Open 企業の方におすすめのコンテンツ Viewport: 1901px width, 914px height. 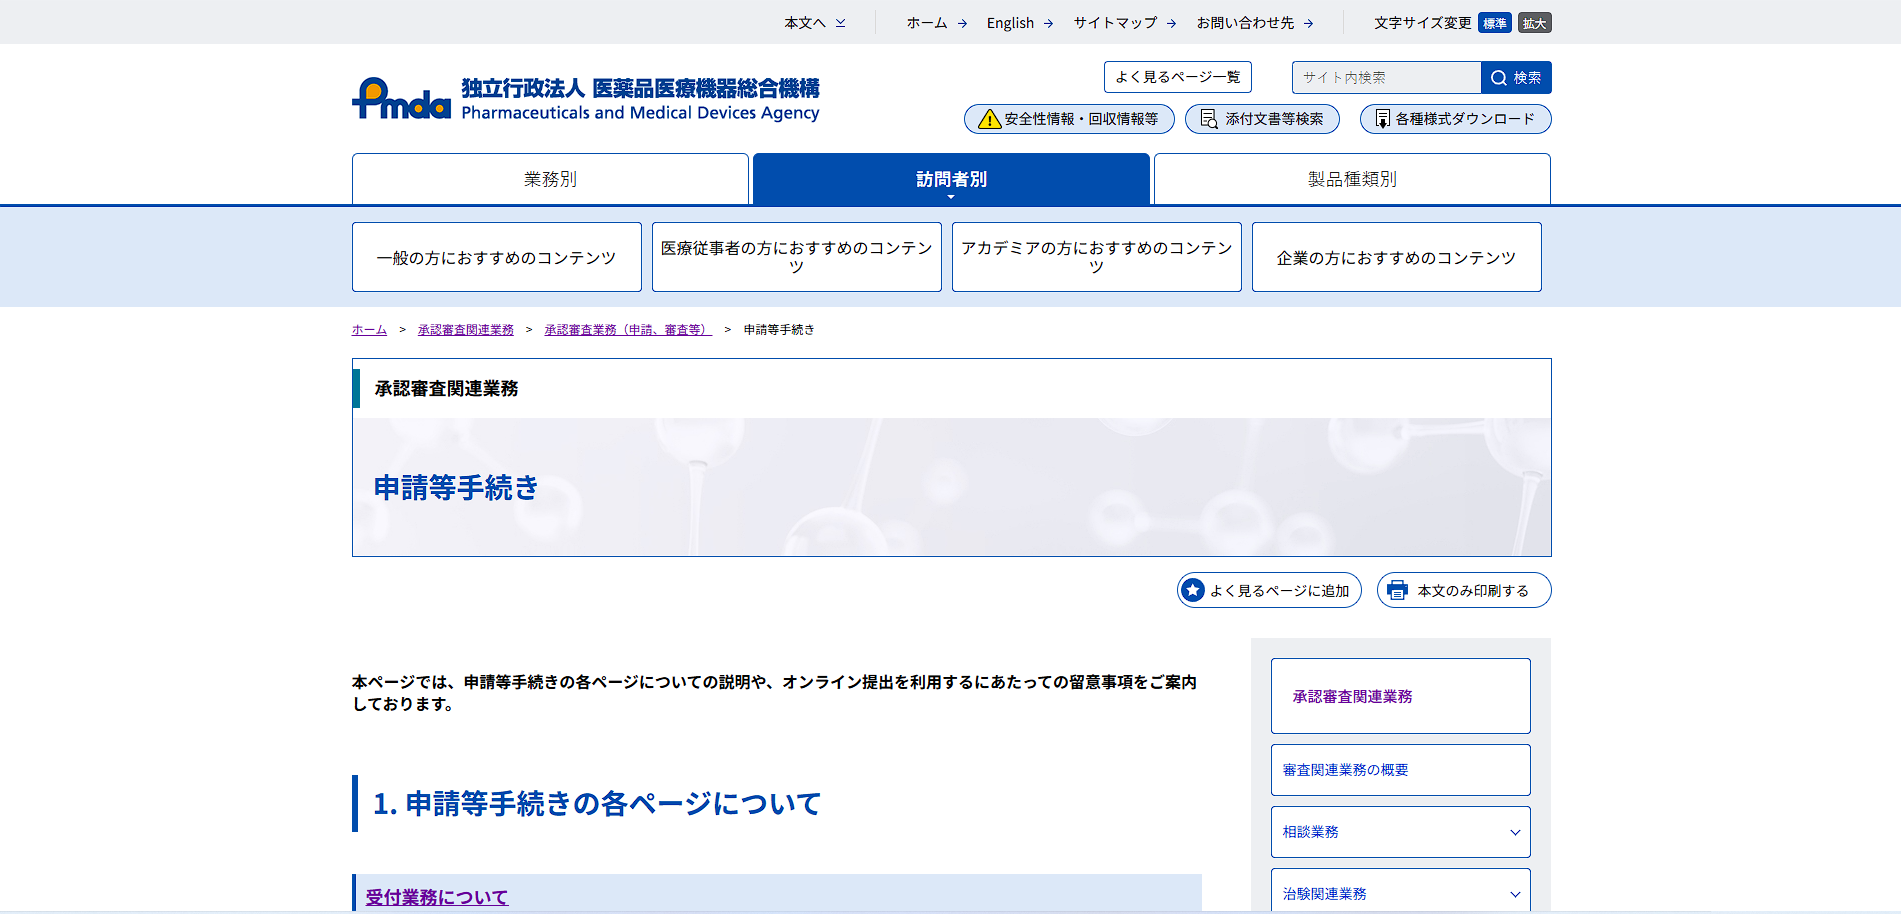pyautogui.click(x=1396, y=258)
